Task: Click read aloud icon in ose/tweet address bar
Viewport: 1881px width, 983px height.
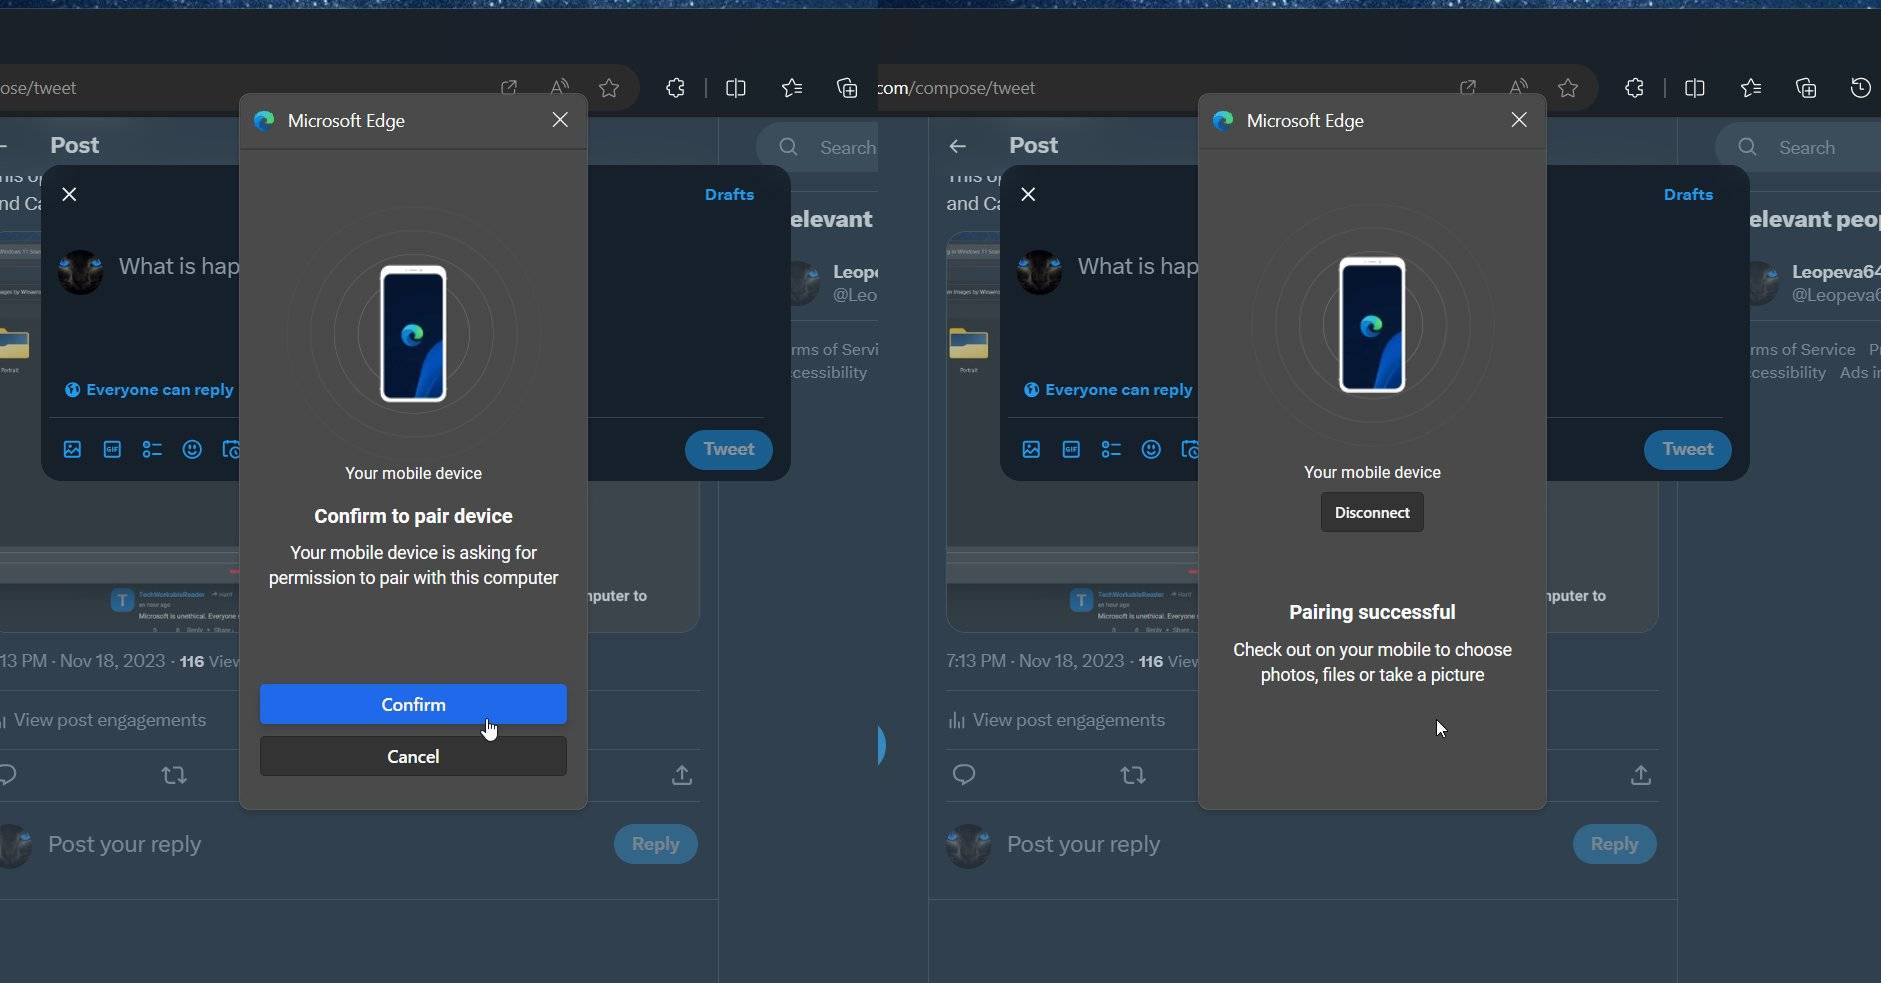Action: pyautogui.click(x=560, y=88)
